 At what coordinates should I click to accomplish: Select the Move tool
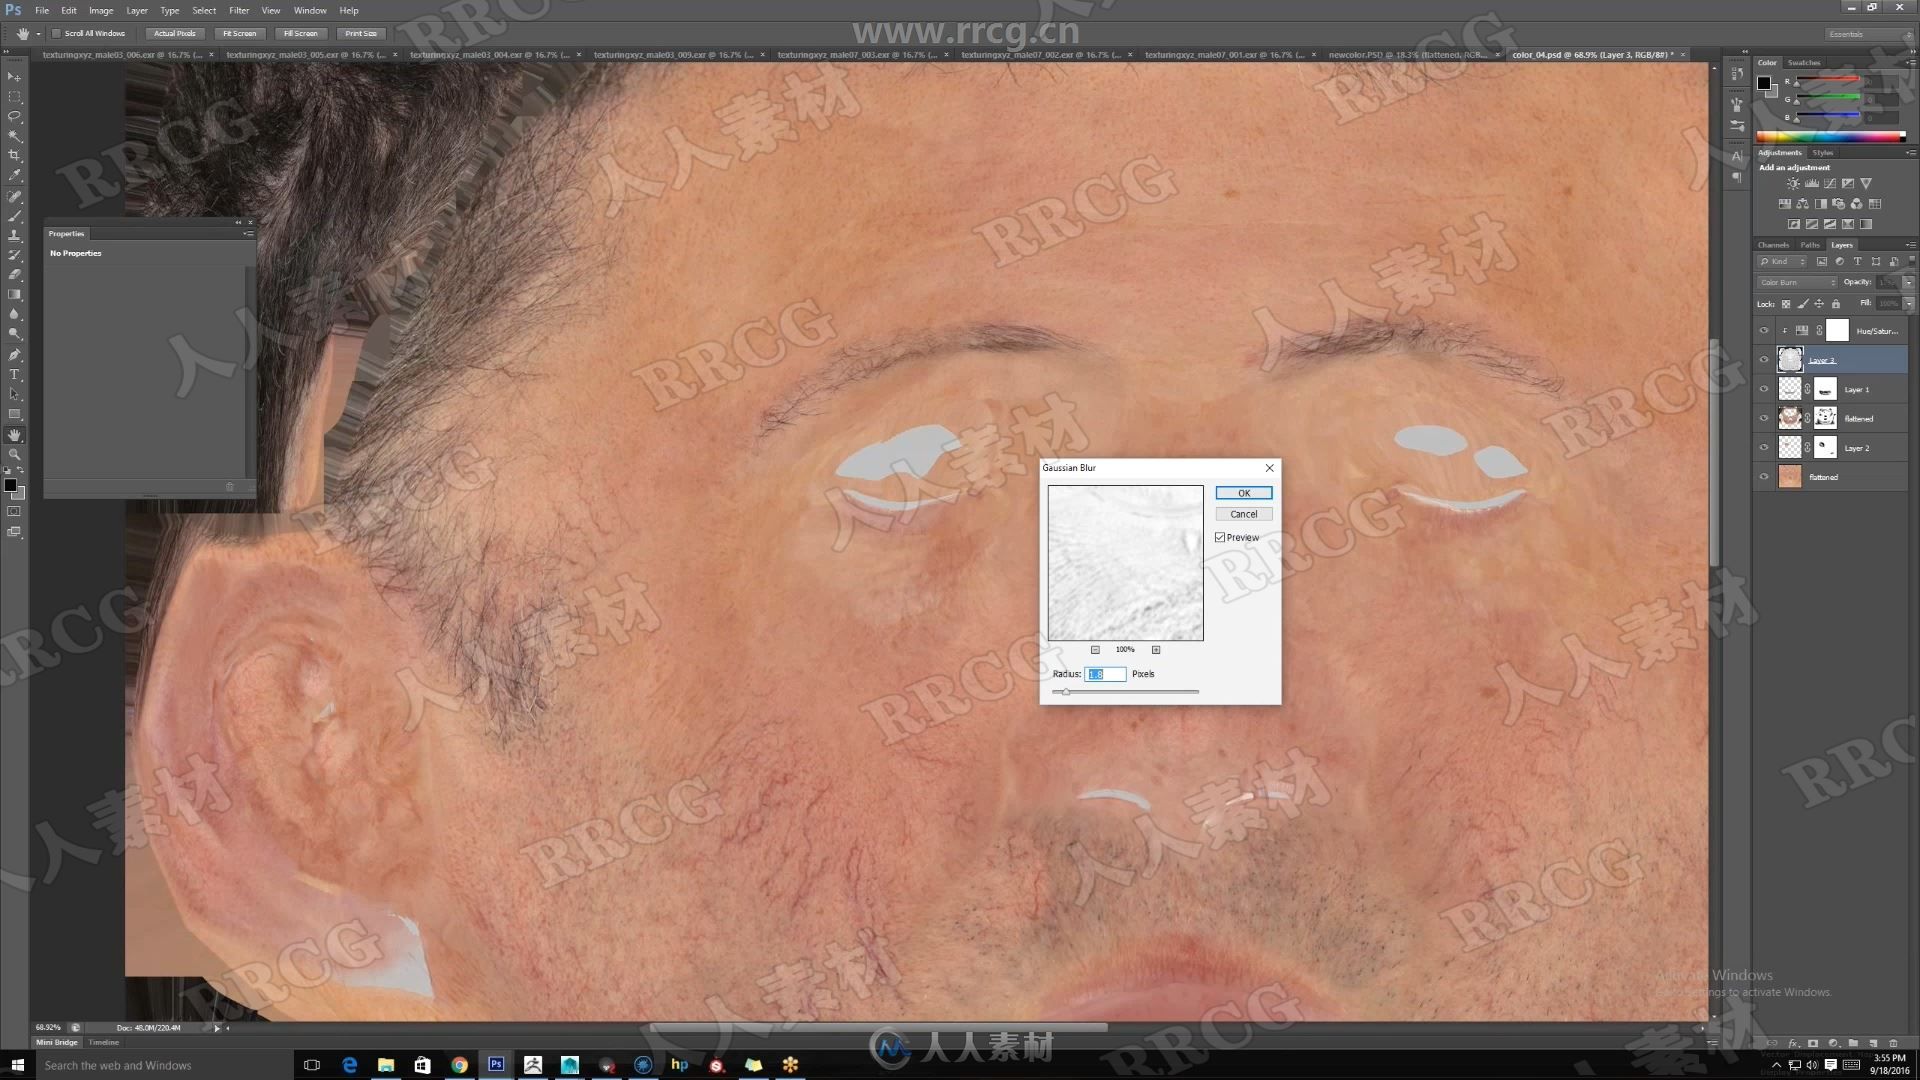(x=14, y=77)
